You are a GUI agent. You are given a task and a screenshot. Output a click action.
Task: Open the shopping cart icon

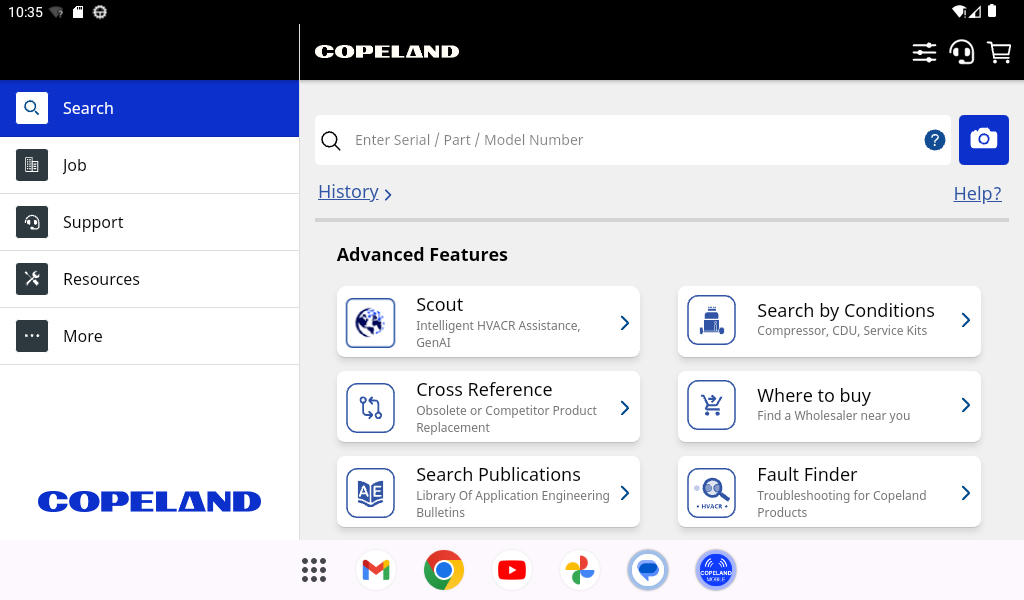click(999, 52)
